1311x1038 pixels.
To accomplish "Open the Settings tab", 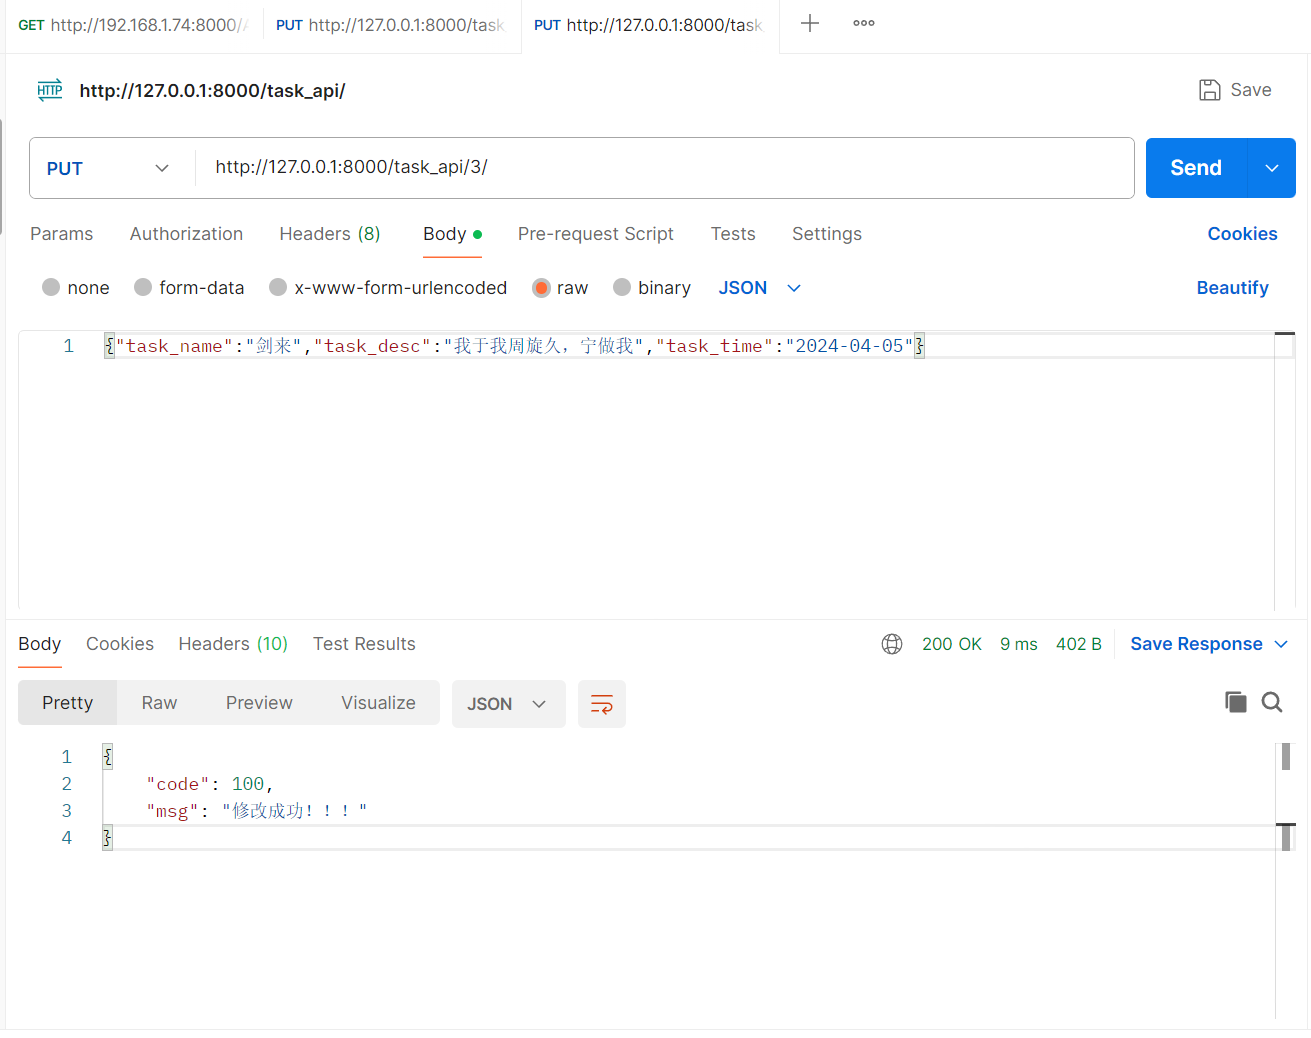I will point(827,234).
